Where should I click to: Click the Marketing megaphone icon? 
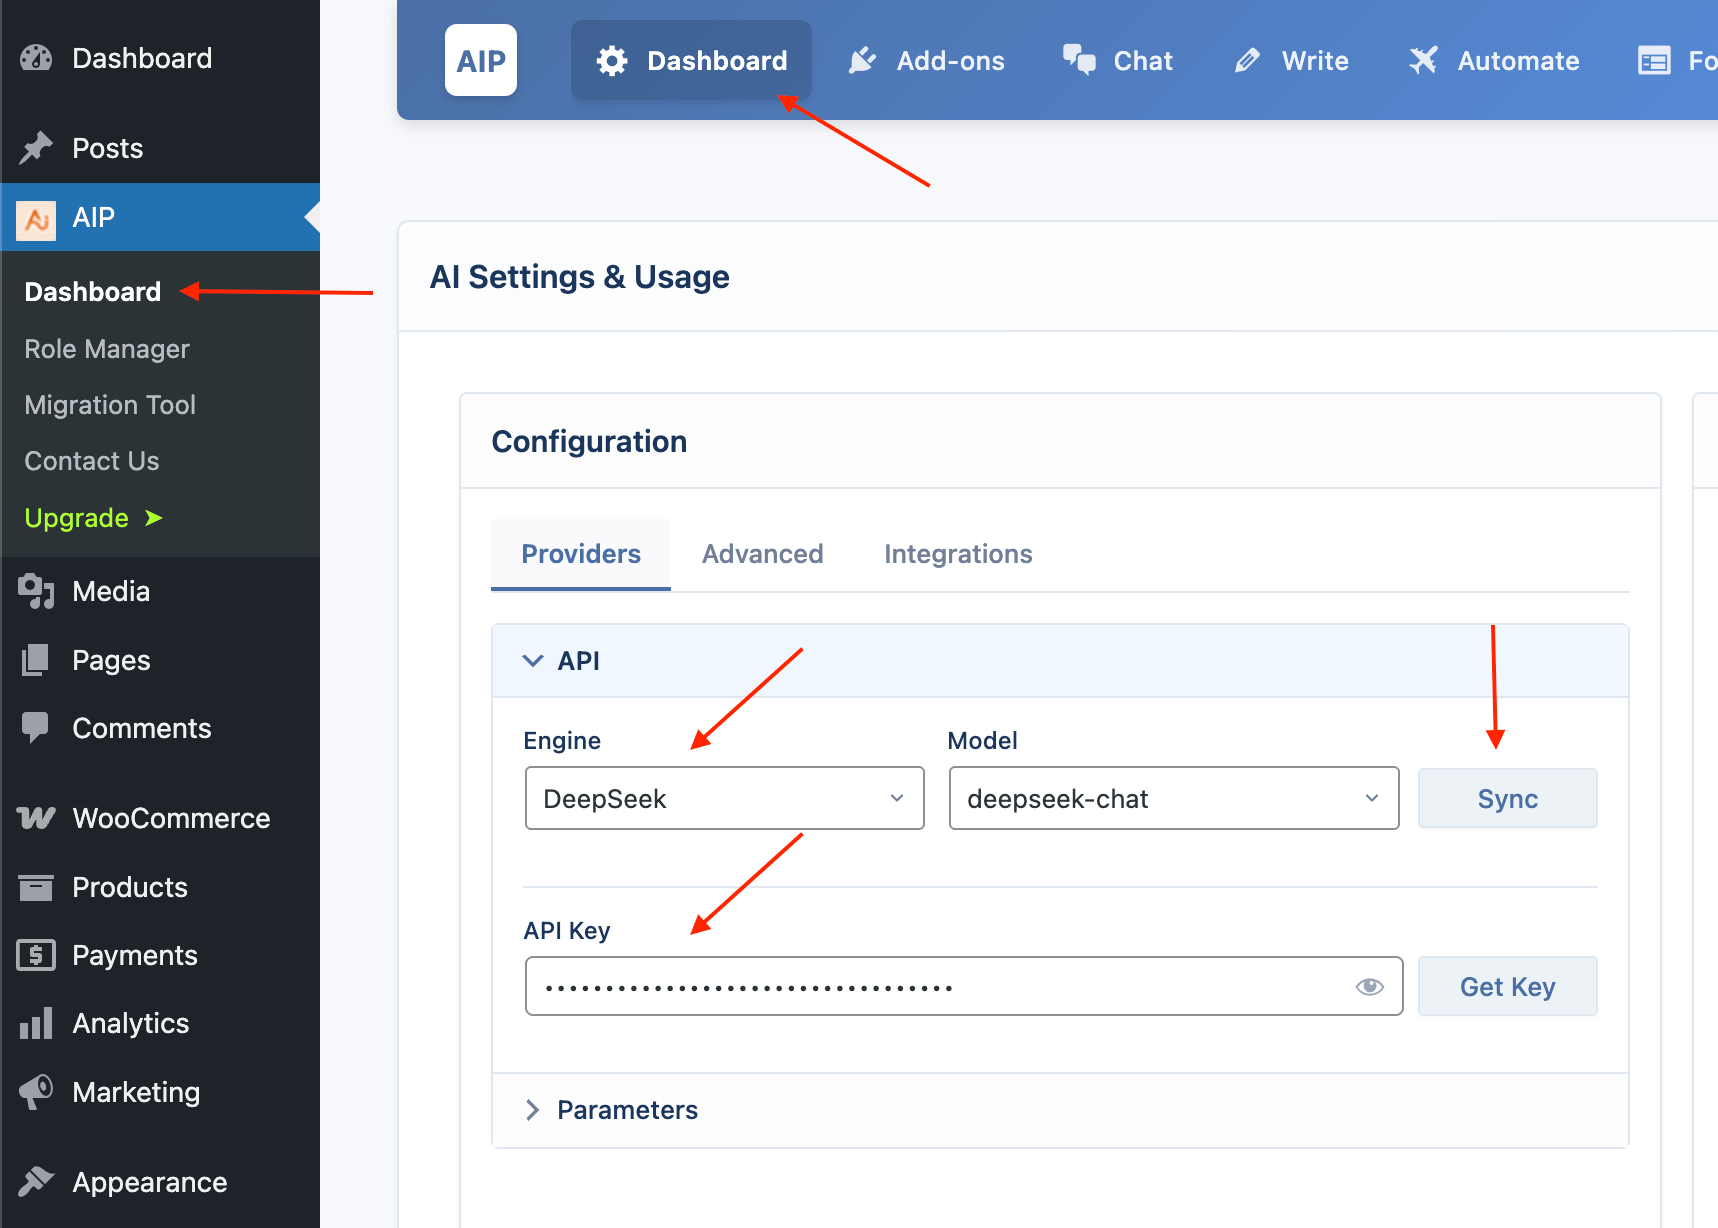36,1092
